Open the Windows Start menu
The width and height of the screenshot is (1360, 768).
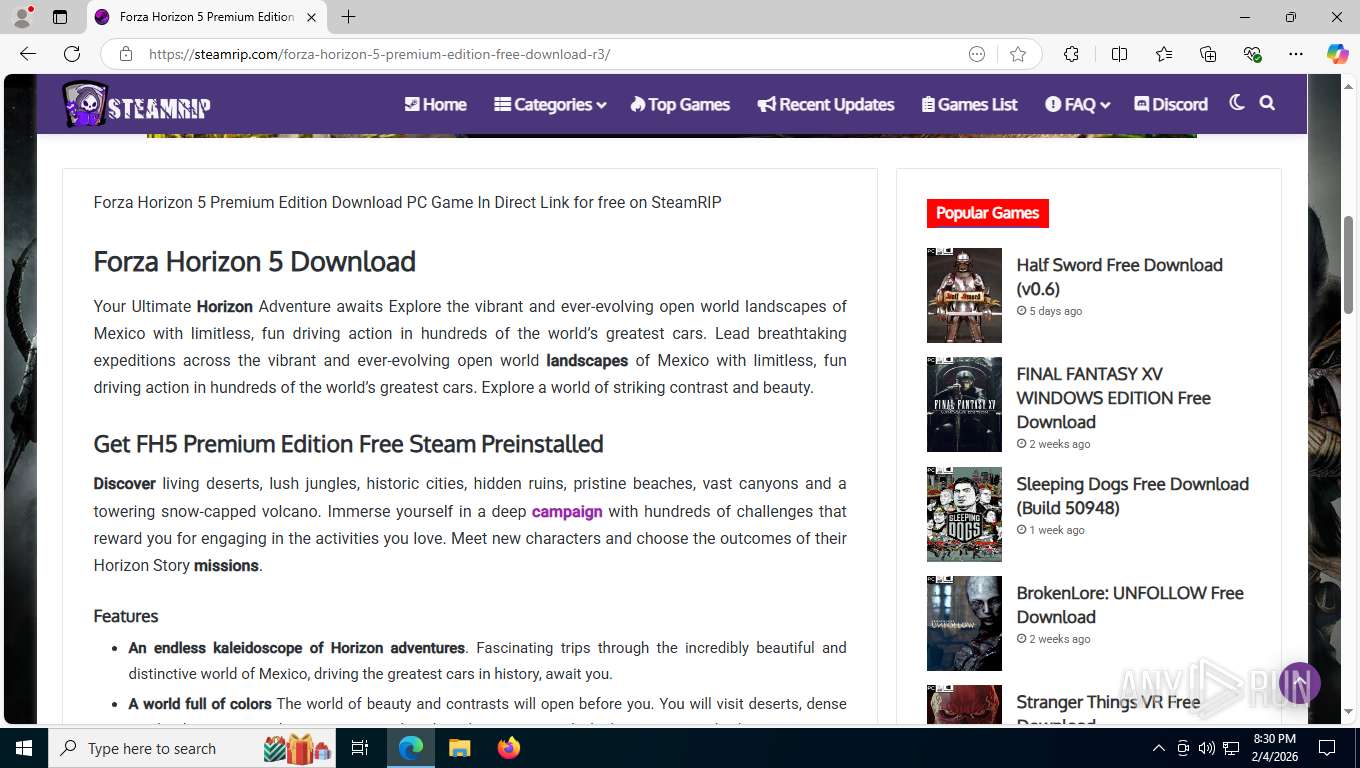tap(23, 748)
